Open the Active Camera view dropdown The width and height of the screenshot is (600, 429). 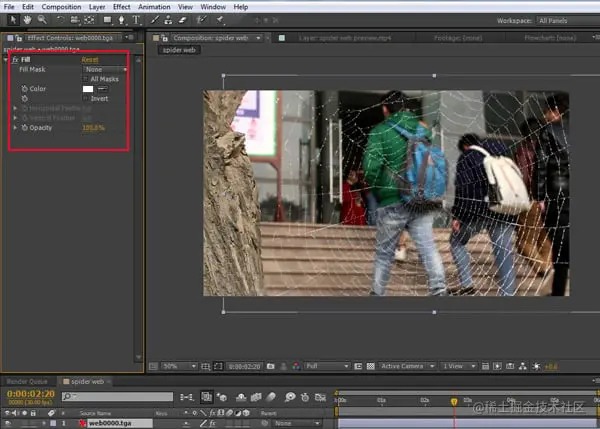click(x=407, y=366)
